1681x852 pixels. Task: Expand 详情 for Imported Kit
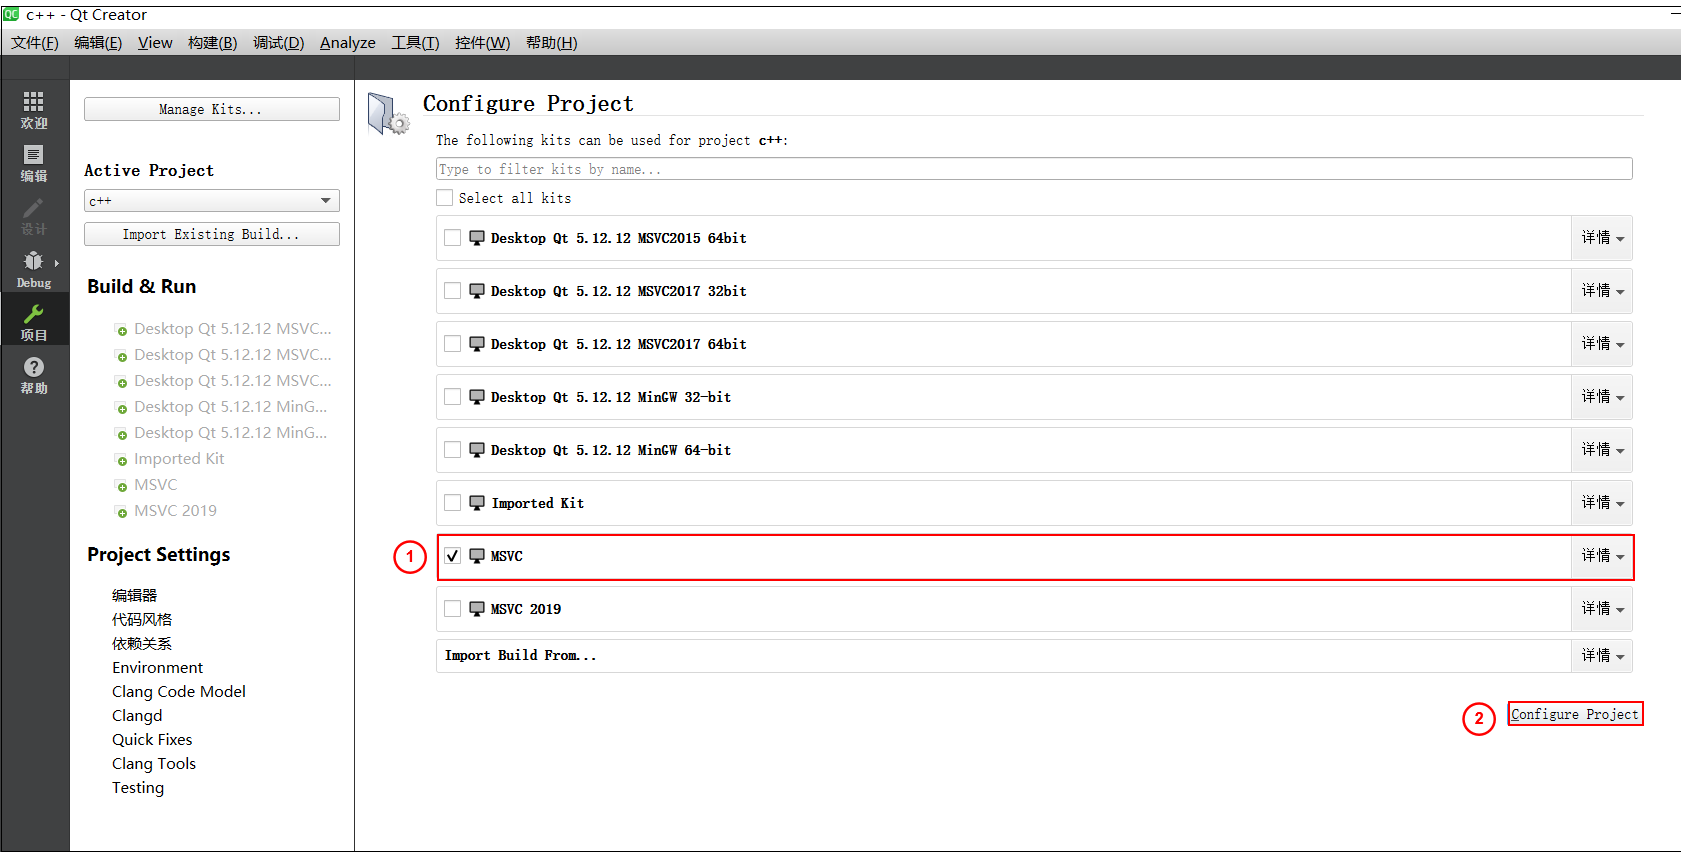click(x=1602, y=503)
